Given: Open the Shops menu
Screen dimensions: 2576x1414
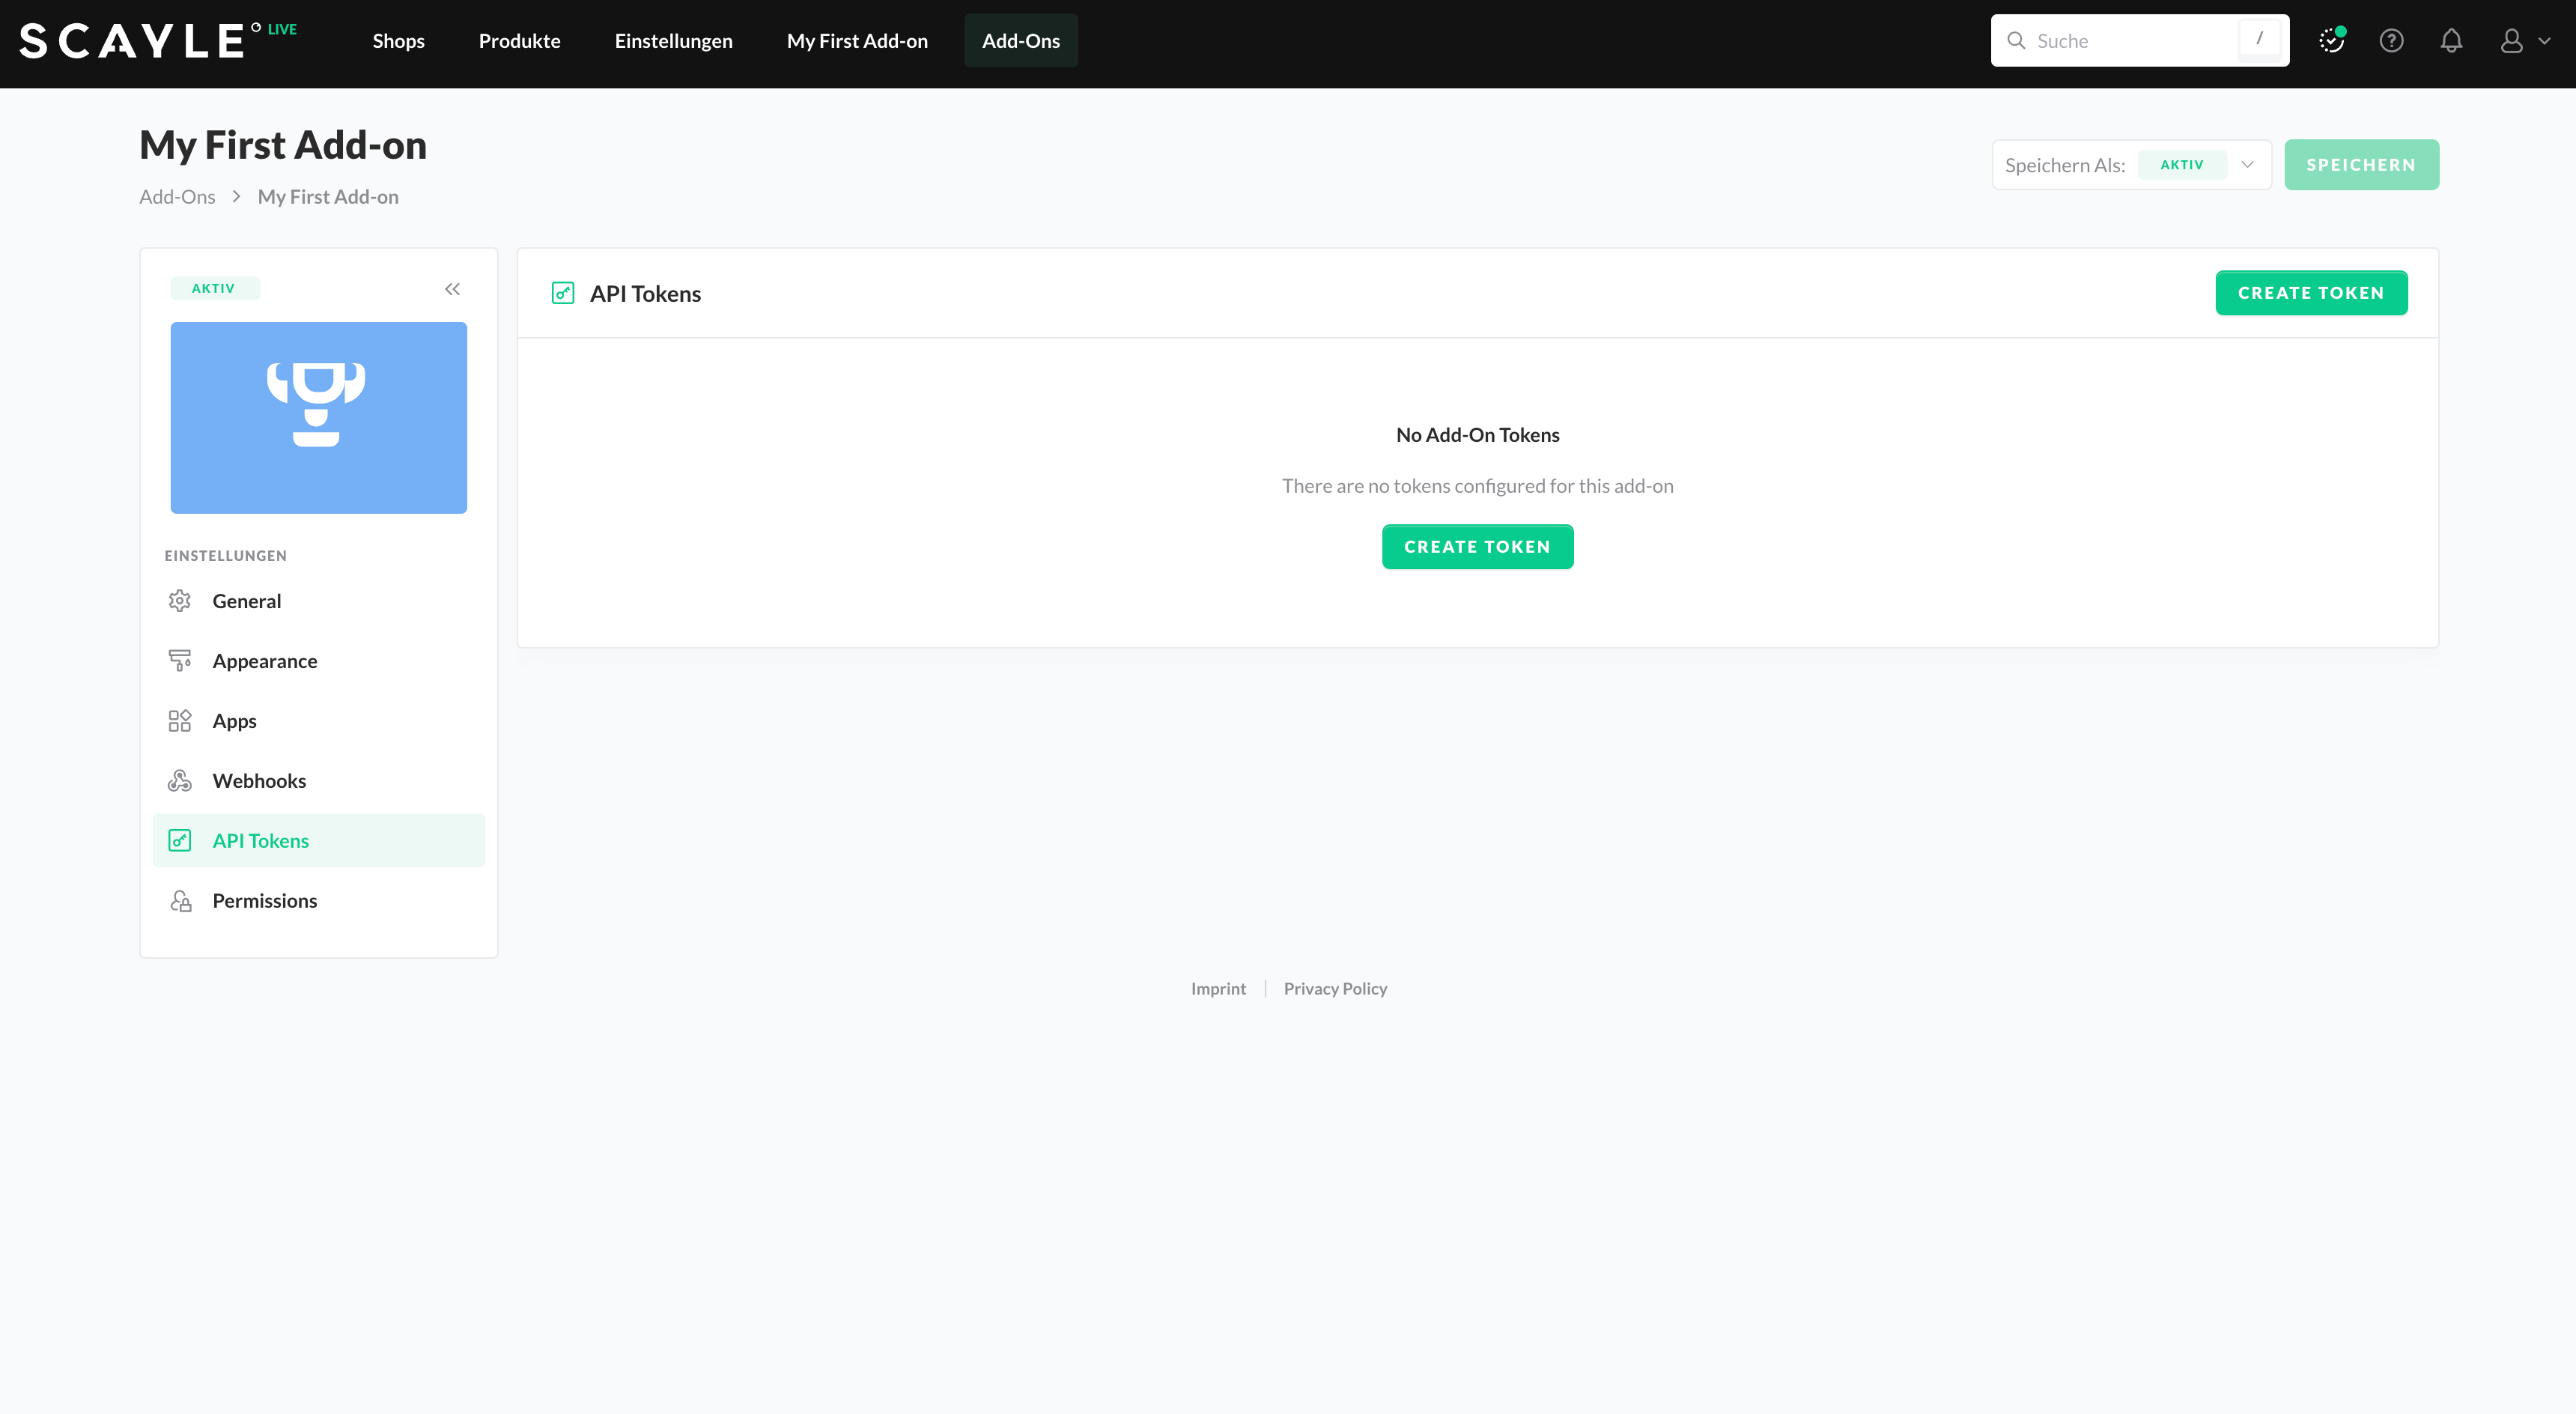Looking at the screenshot, I should tap(398, 41).
